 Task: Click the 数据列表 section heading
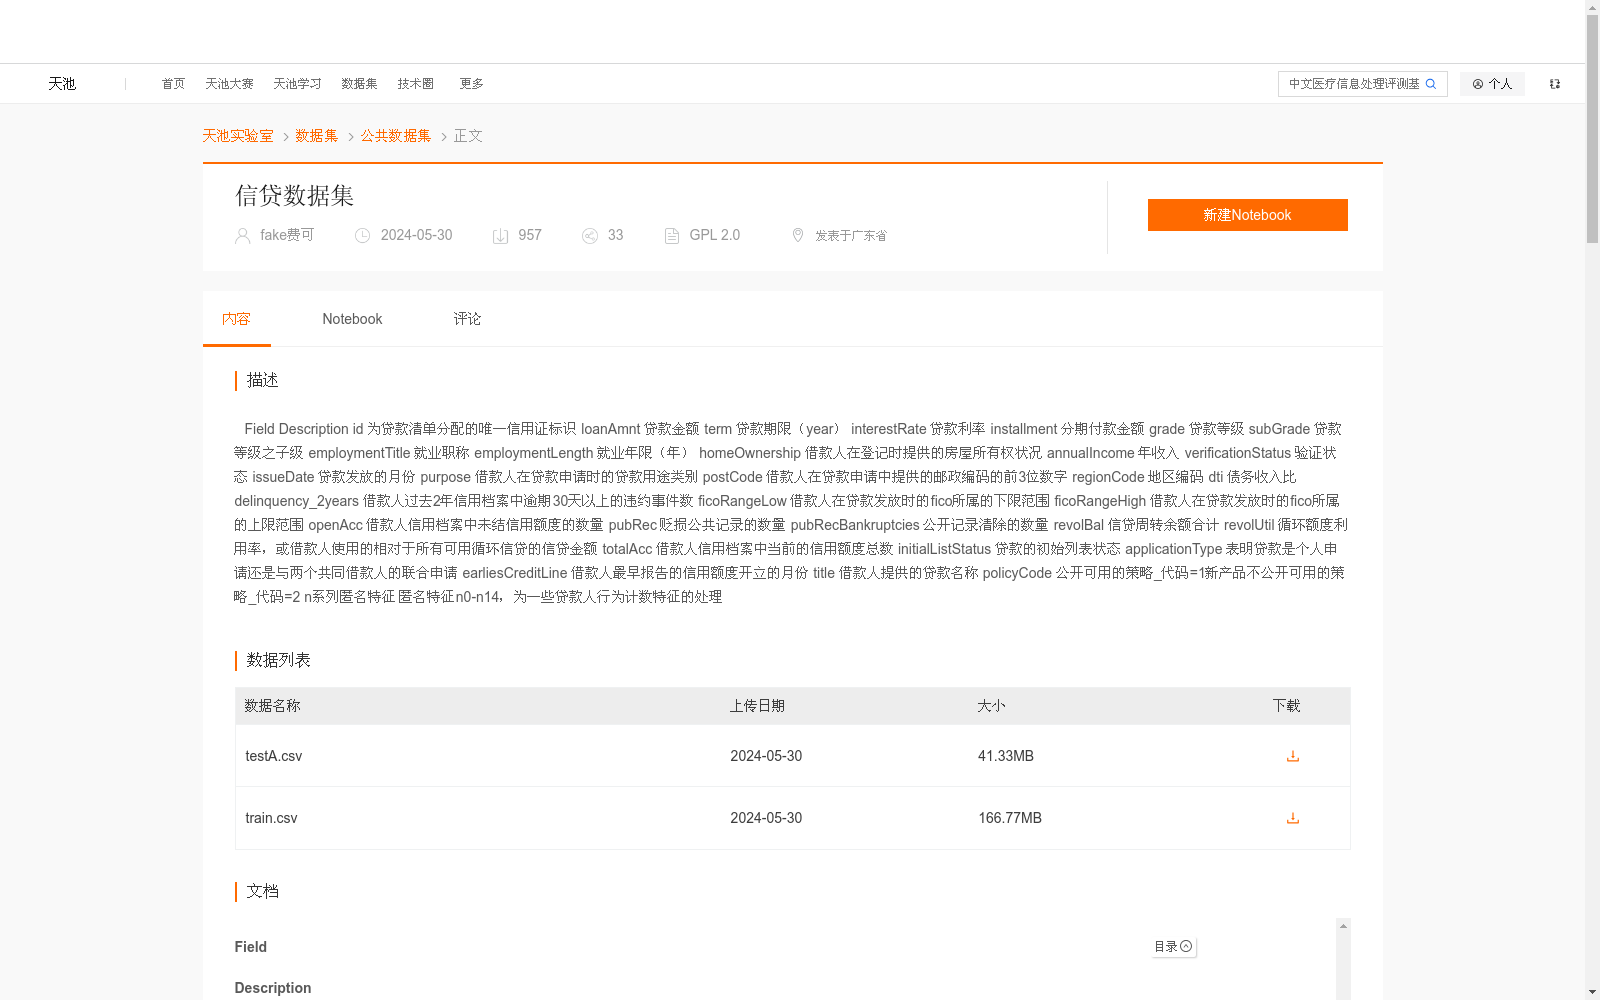pos(278,660)
